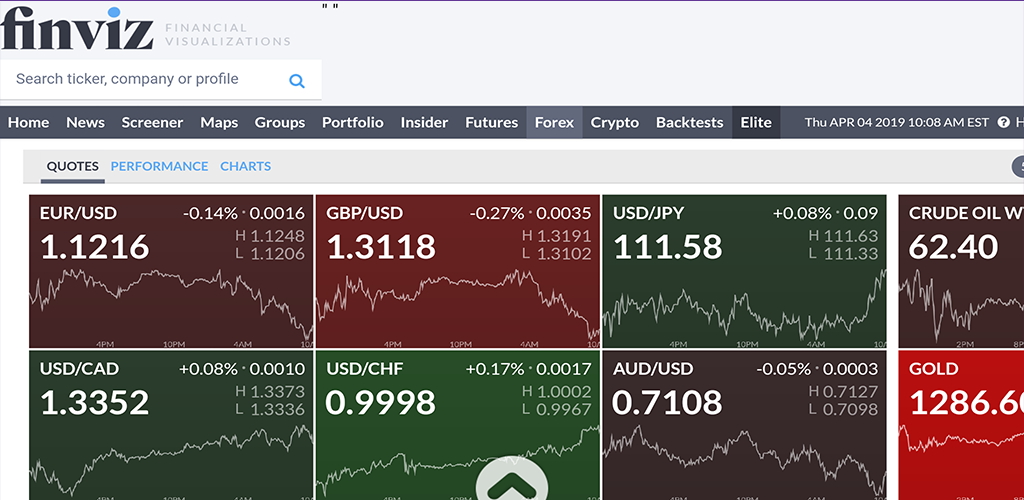Click the USD/CHF pair label
Screen dimensions: 1024x500
click(x=365, y=369)
